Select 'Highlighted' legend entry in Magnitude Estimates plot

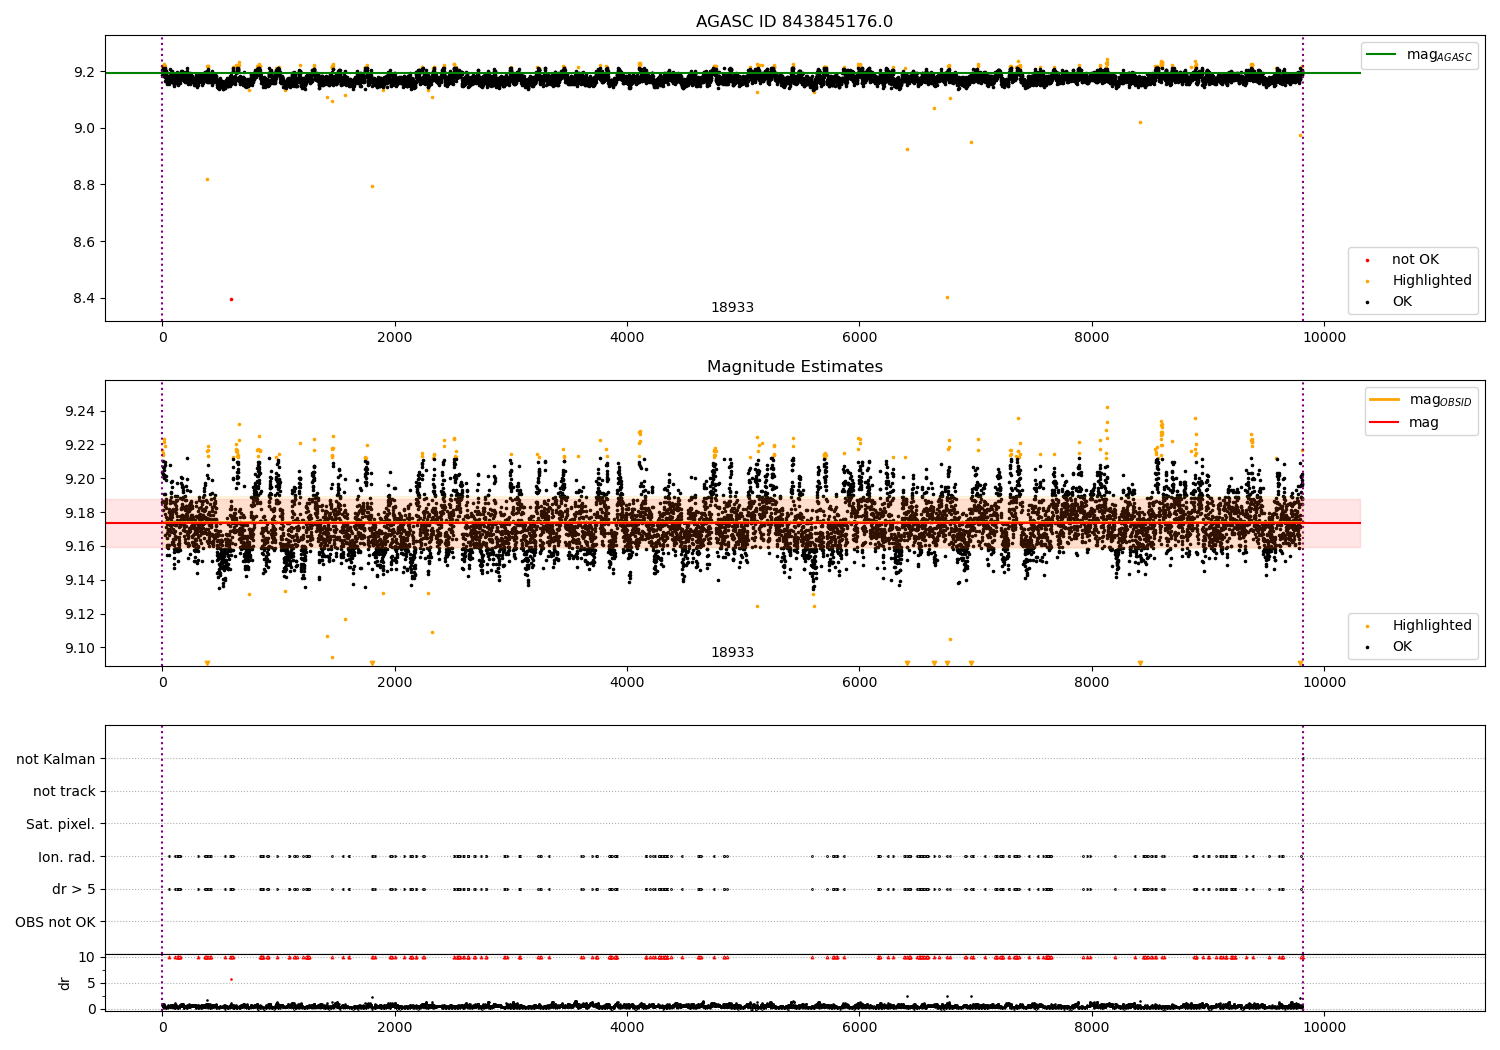tap(1431, 626)
